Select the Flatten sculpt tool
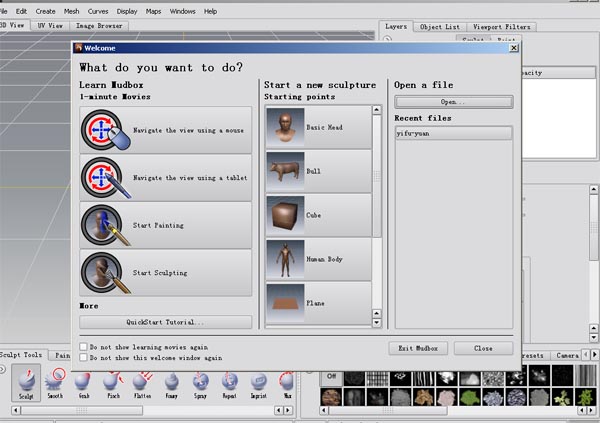Image resolution: width=600 pixels, height=423 pixels. click(142, 384)
